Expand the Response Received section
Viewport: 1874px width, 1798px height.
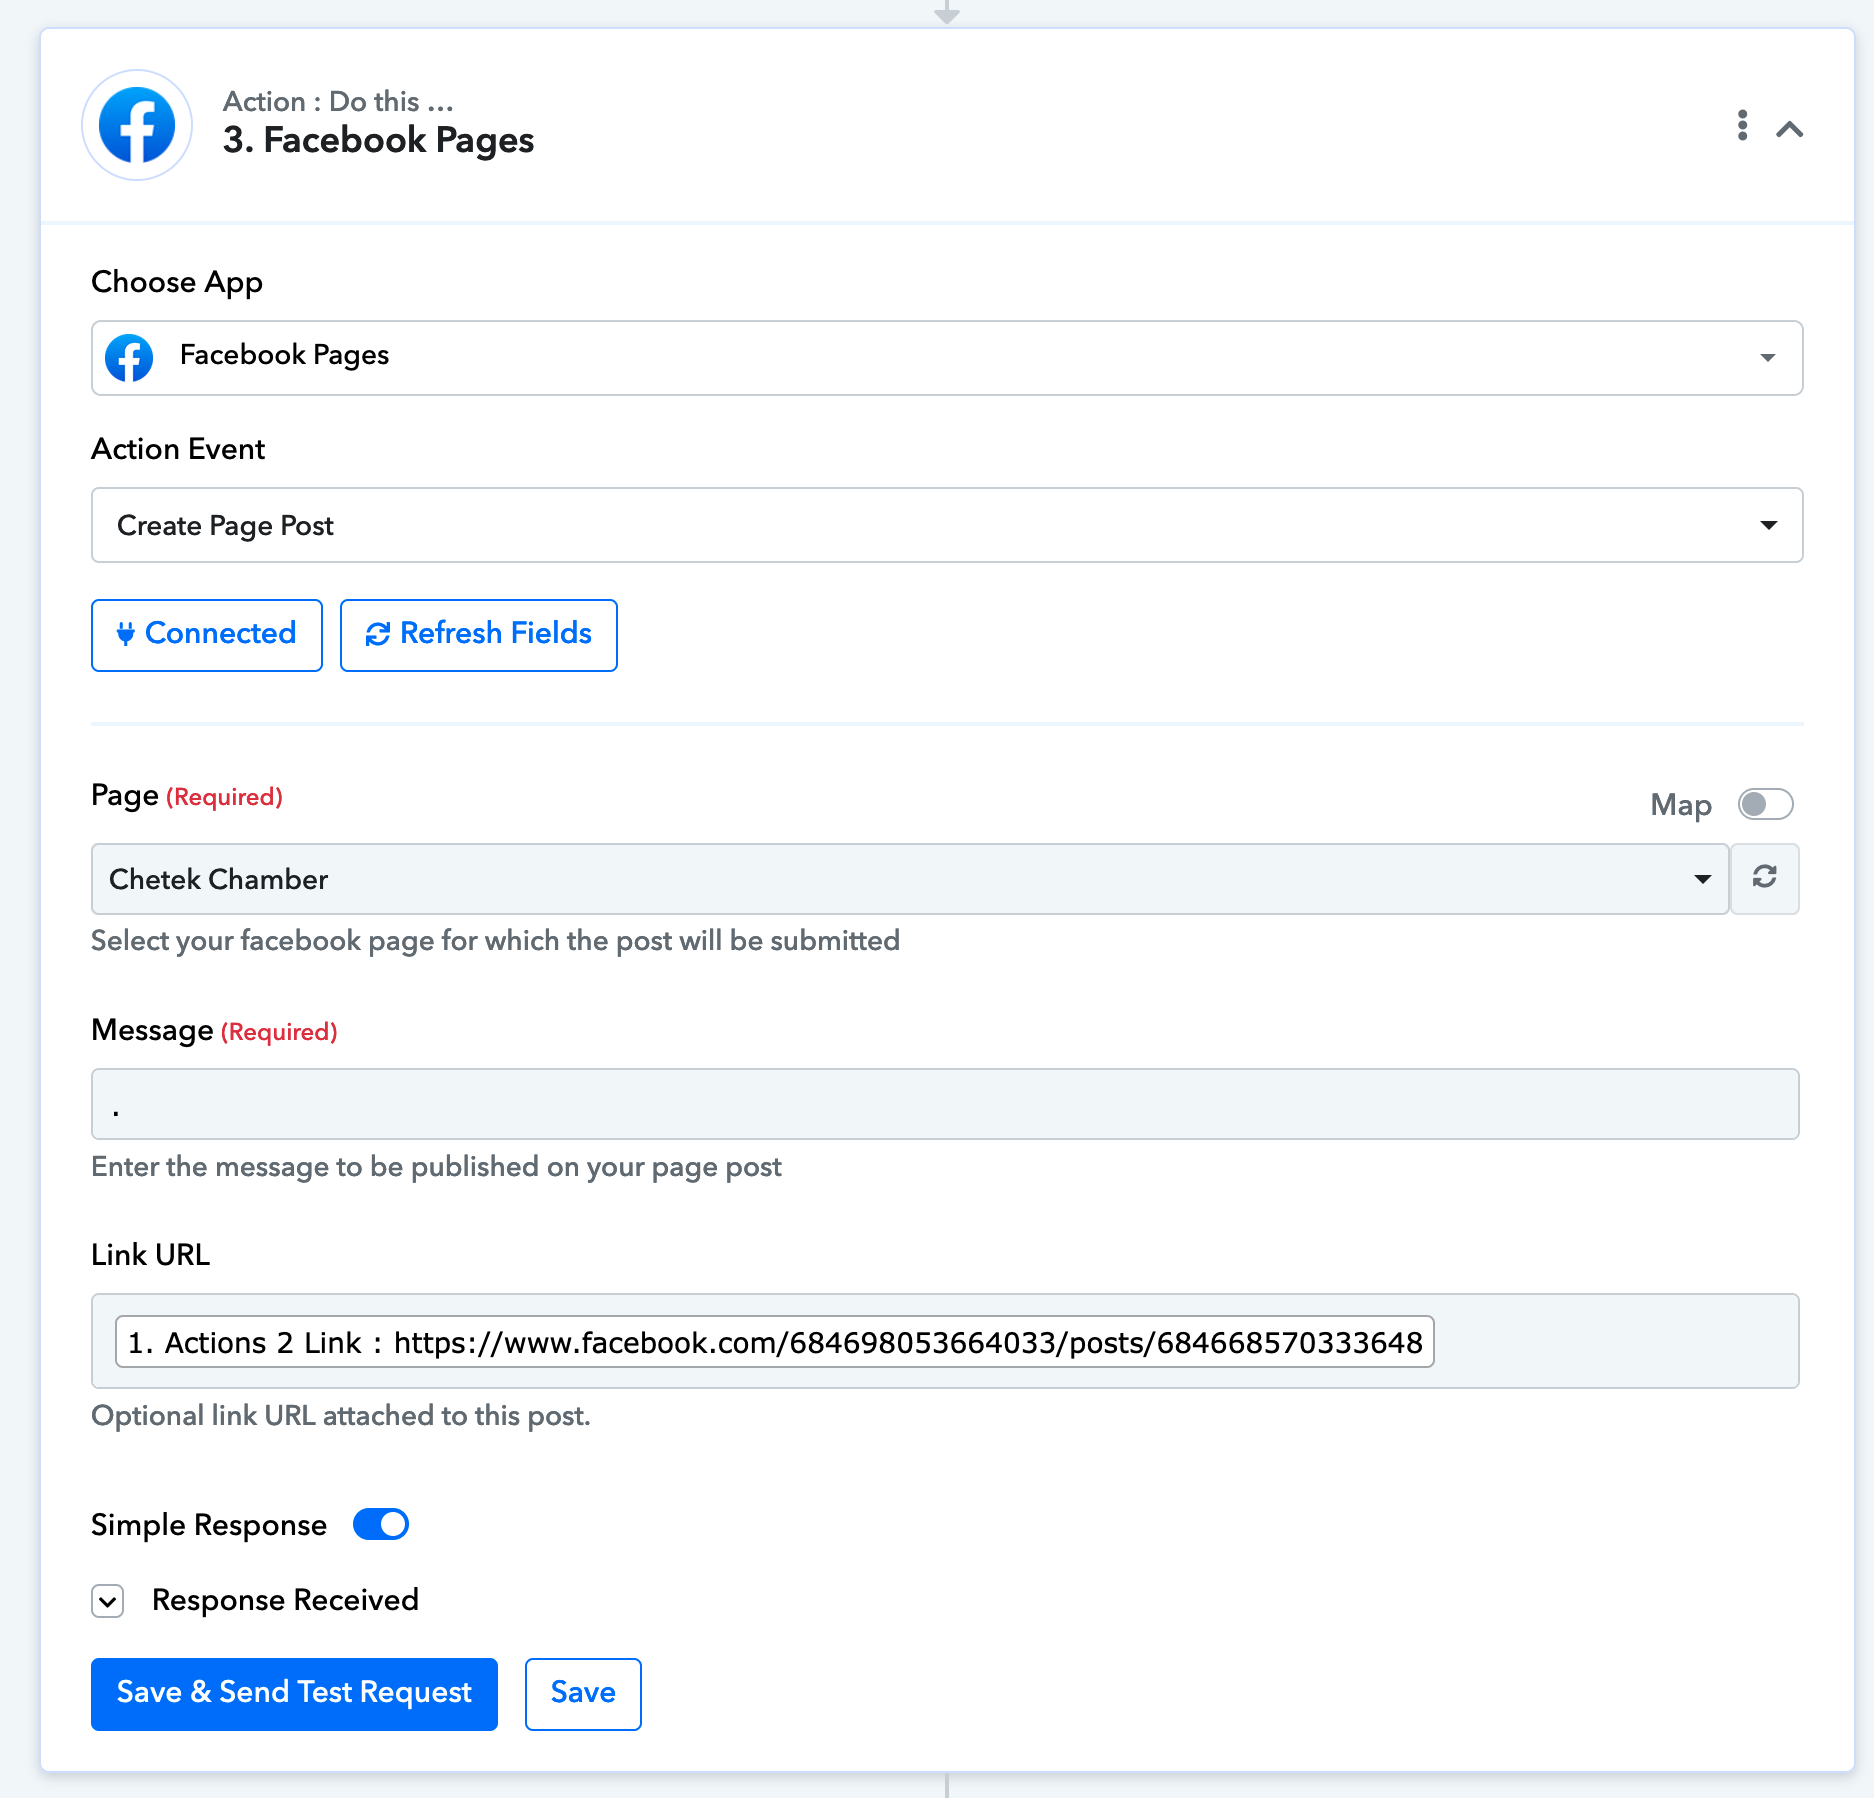[108, 1601]
